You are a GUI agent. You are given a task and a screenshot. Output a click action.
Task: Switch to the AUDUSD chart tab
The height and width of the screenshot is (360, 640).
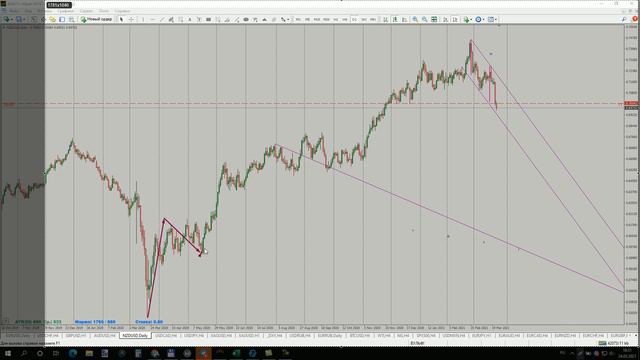pos(104,336)
